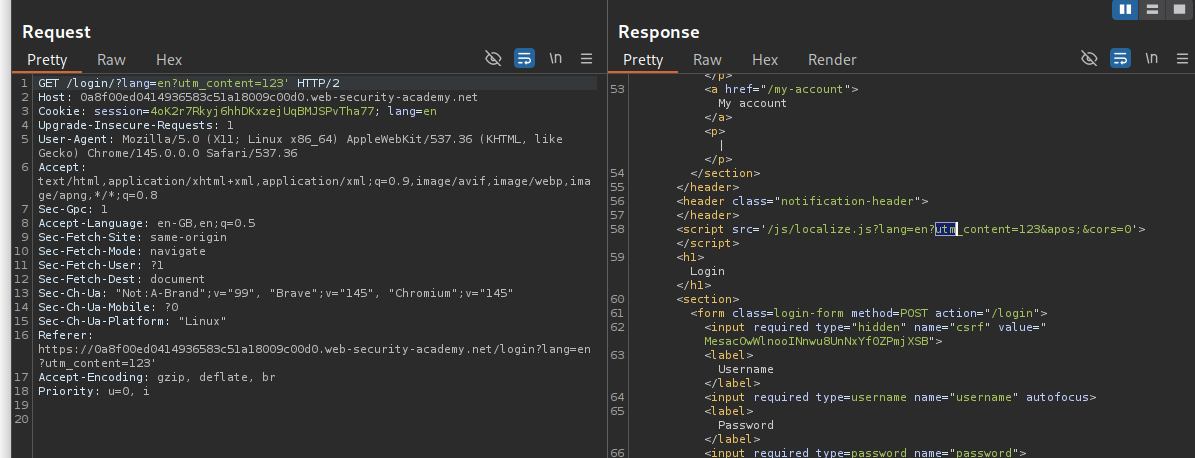The height and width of the screenshot is (458, 1195).
Task: Click the \n newline icon in Response
Action: 1152,59
